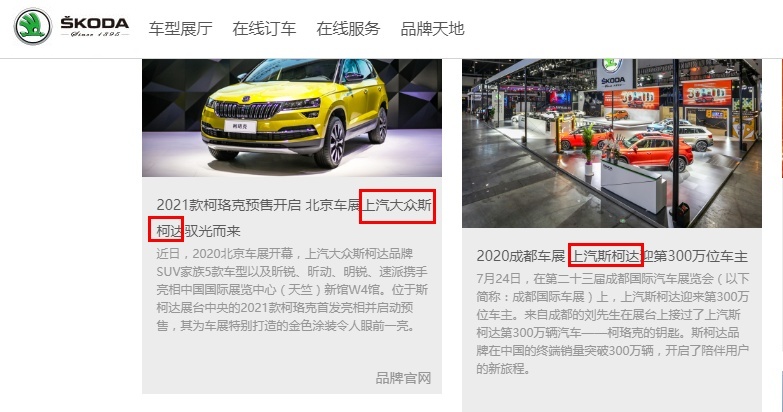The image size is (783, 412).
Task: Open the yellow Karoq car photo
Action: coord(292,118)
